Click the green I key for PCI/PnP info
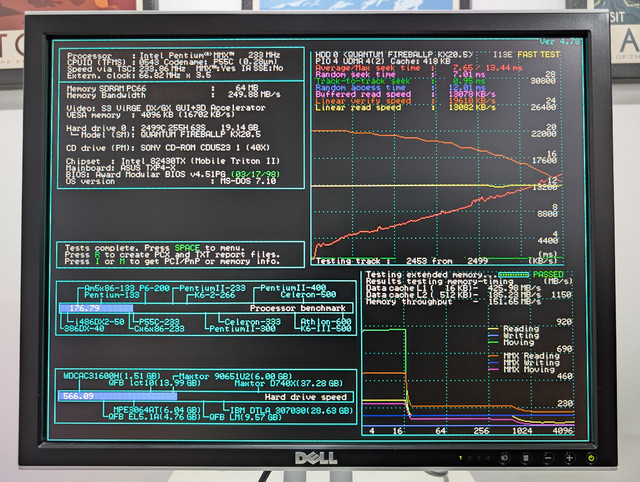The image size is (640, 482). coord(97,261)
